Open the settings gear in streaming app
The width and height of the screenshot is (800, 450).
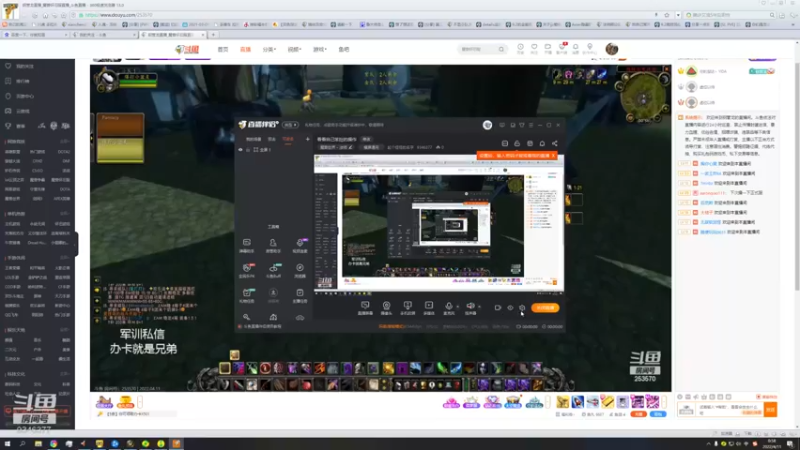pyautogui.click(x=522, y=308)
